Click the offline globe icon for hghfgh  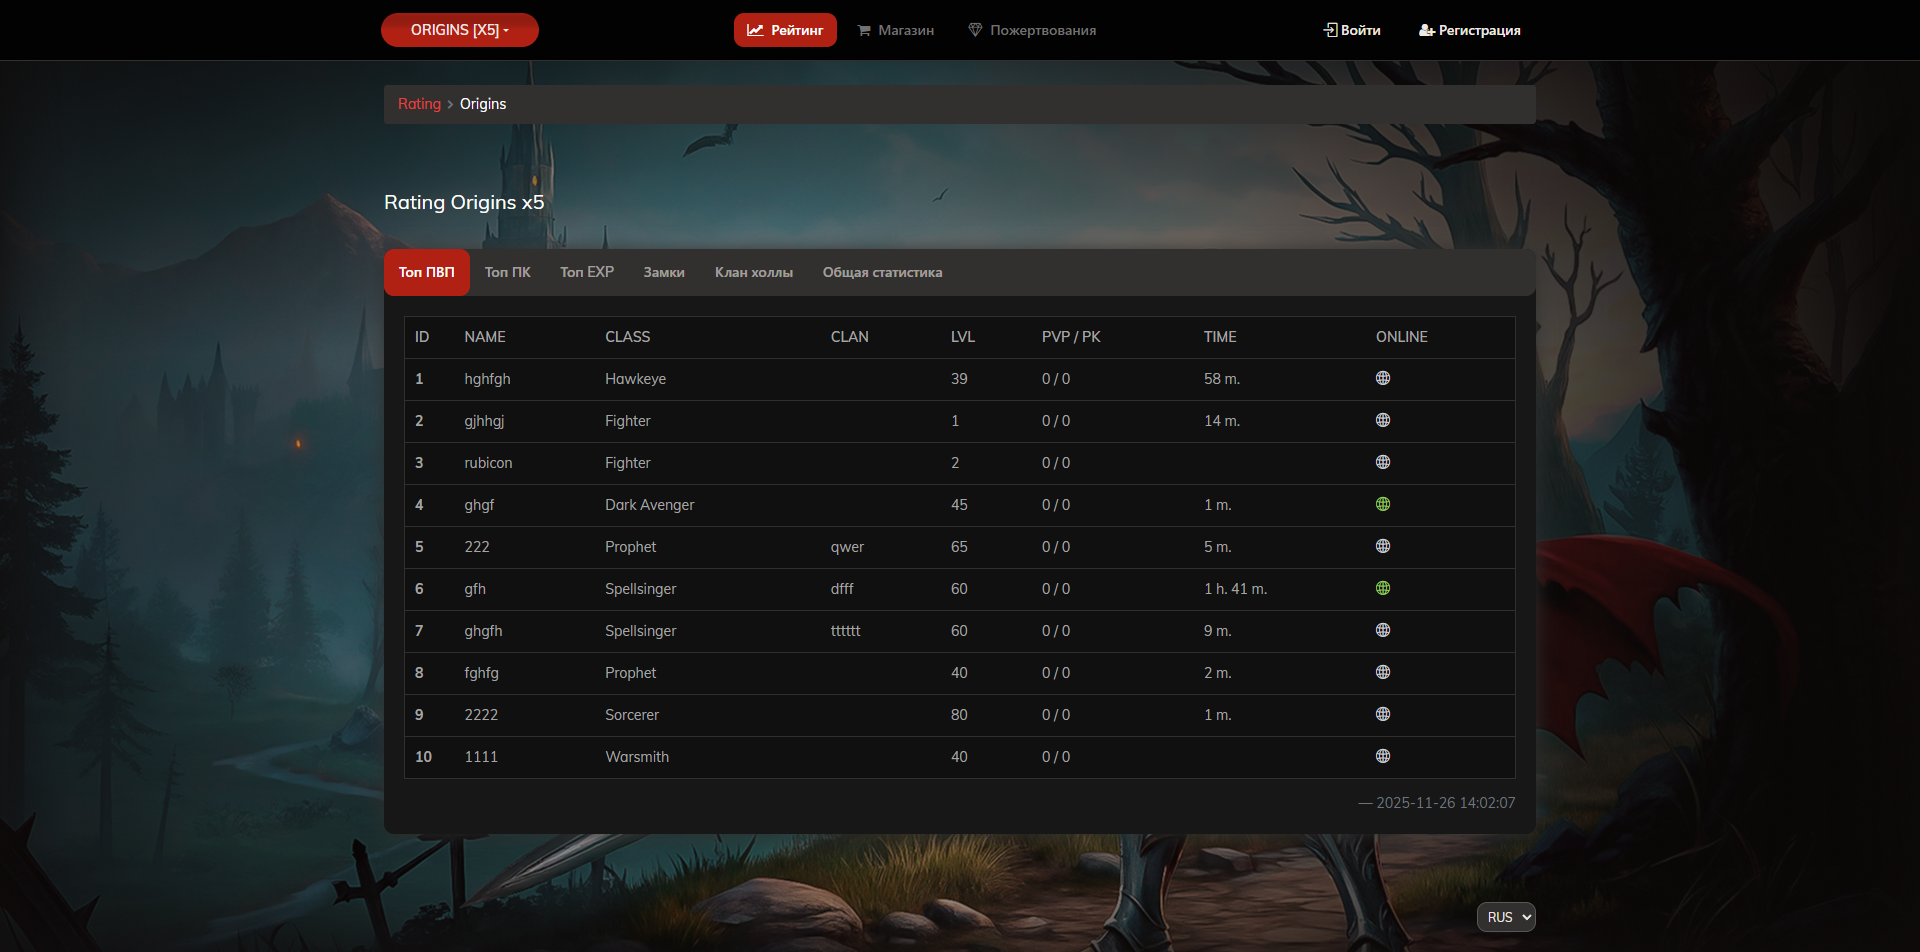pyautogui.click(x=1383, y=379)
